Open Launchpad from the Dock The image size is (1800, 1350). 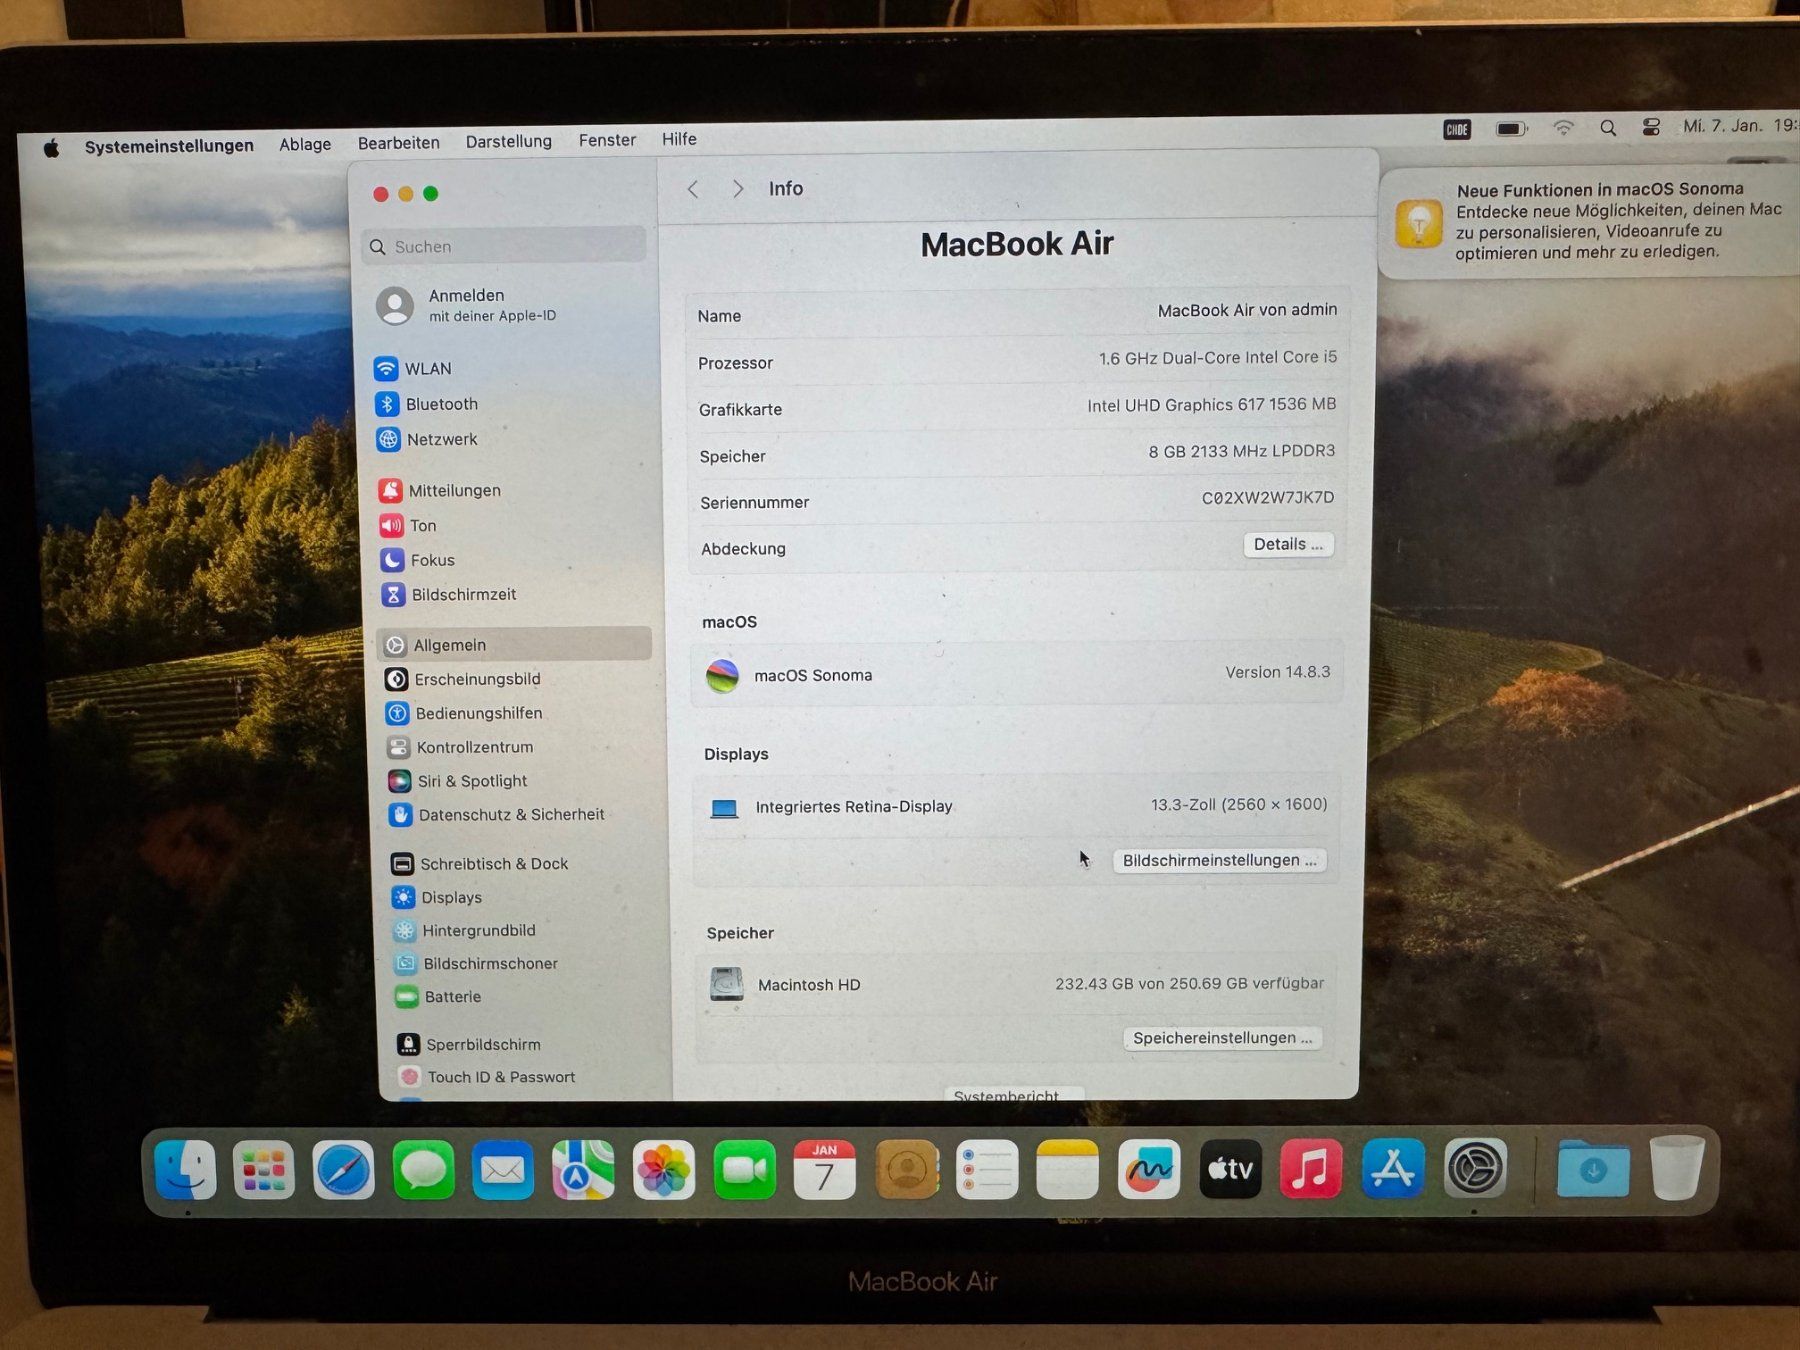(x=264, y=1169)
